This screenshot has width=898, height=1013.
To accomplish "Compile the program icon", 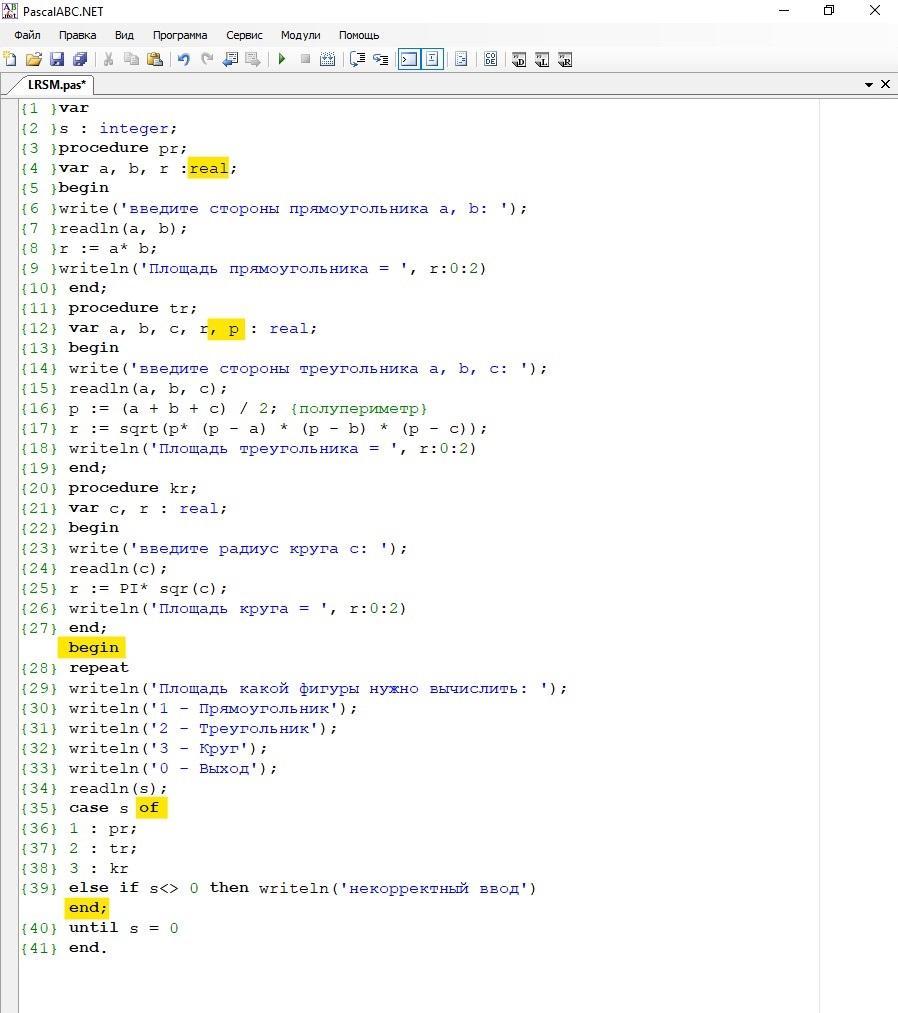I will coord(328,59).
